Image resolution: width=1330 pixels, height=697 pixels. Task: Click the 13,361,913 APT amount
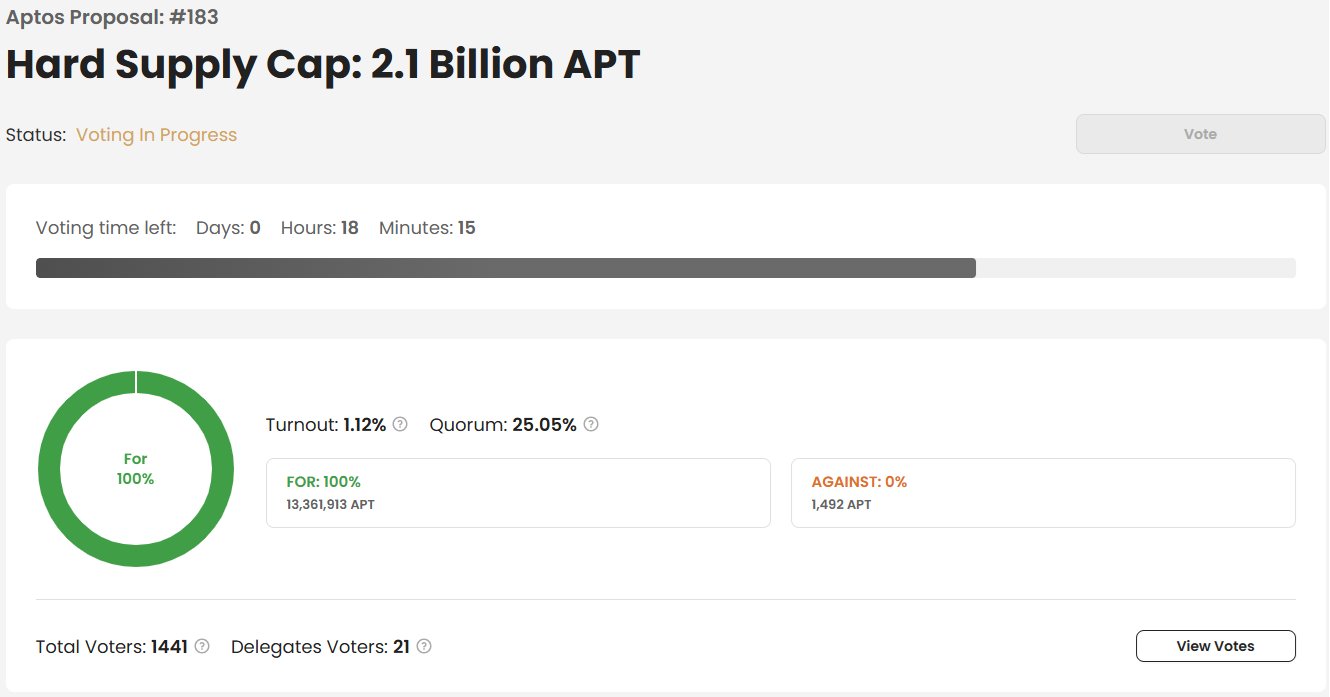[x=330, y=505]
